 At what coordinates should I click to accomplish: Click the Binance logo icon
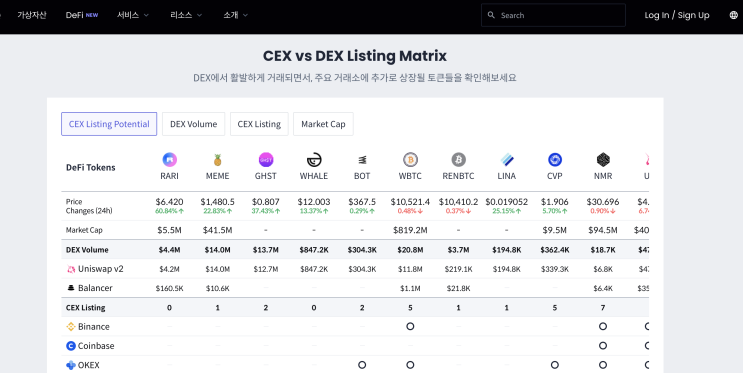pos(71,327)
